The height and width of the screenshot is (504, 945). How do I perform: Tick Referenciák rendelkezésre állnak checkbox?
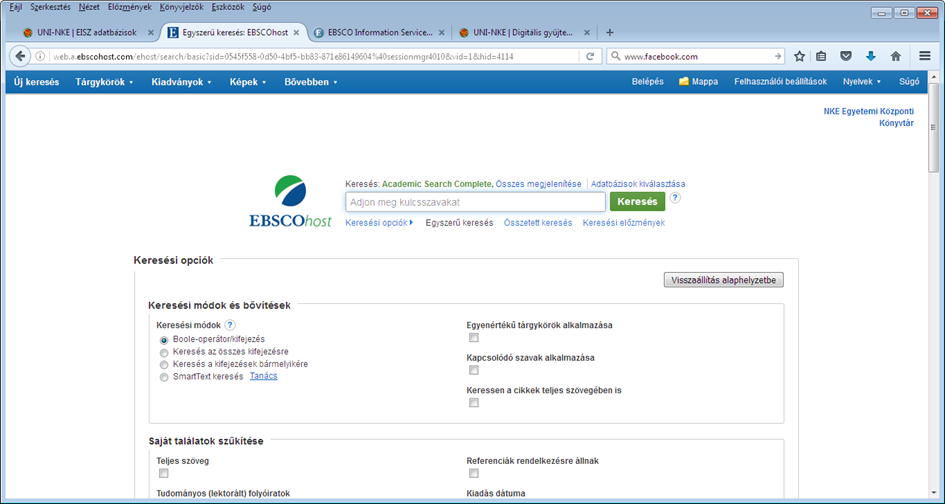474,473
